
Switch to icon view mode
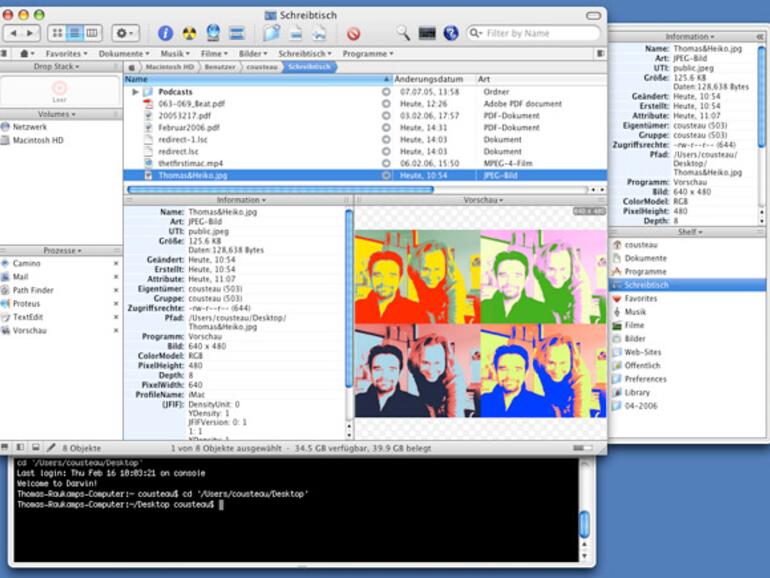click(x=58, y=33)
